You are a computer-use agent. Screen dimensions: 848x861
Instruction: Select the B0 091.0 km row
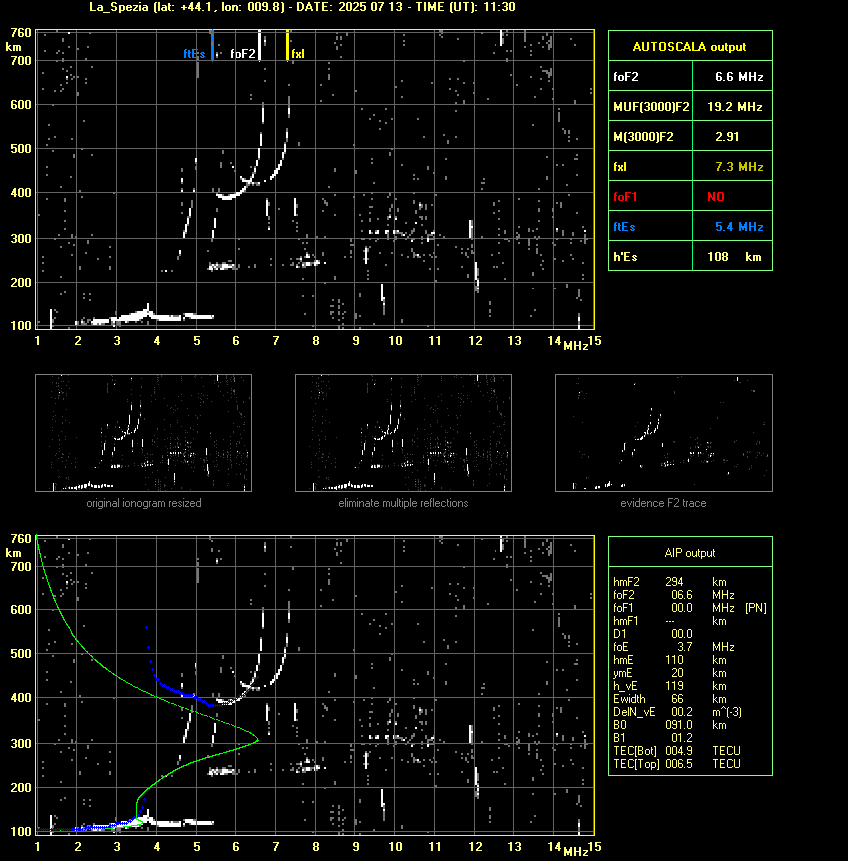pos(670,725)
